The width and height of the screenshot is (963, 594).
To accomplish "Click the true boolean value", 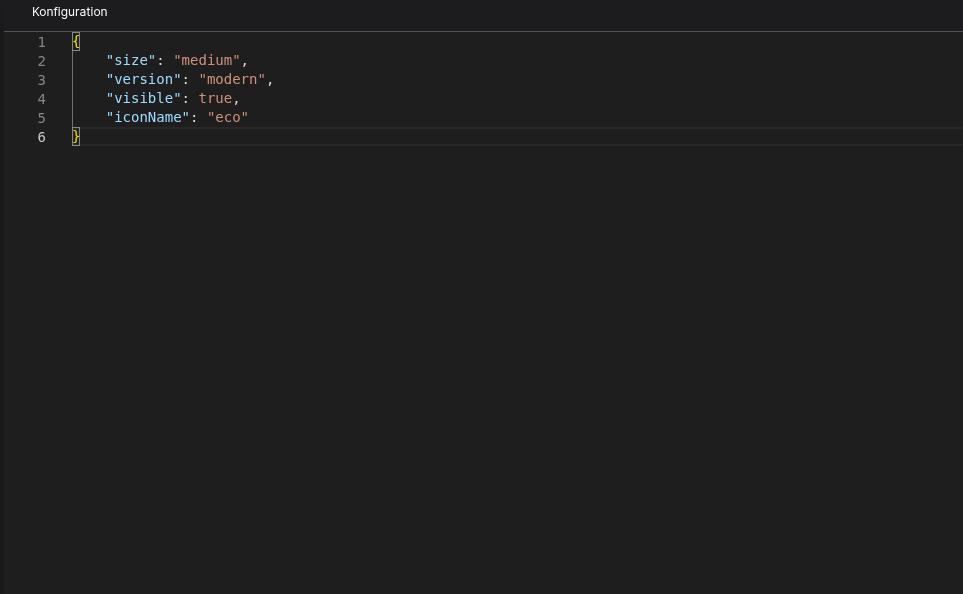I will click(x=215, y=99).
